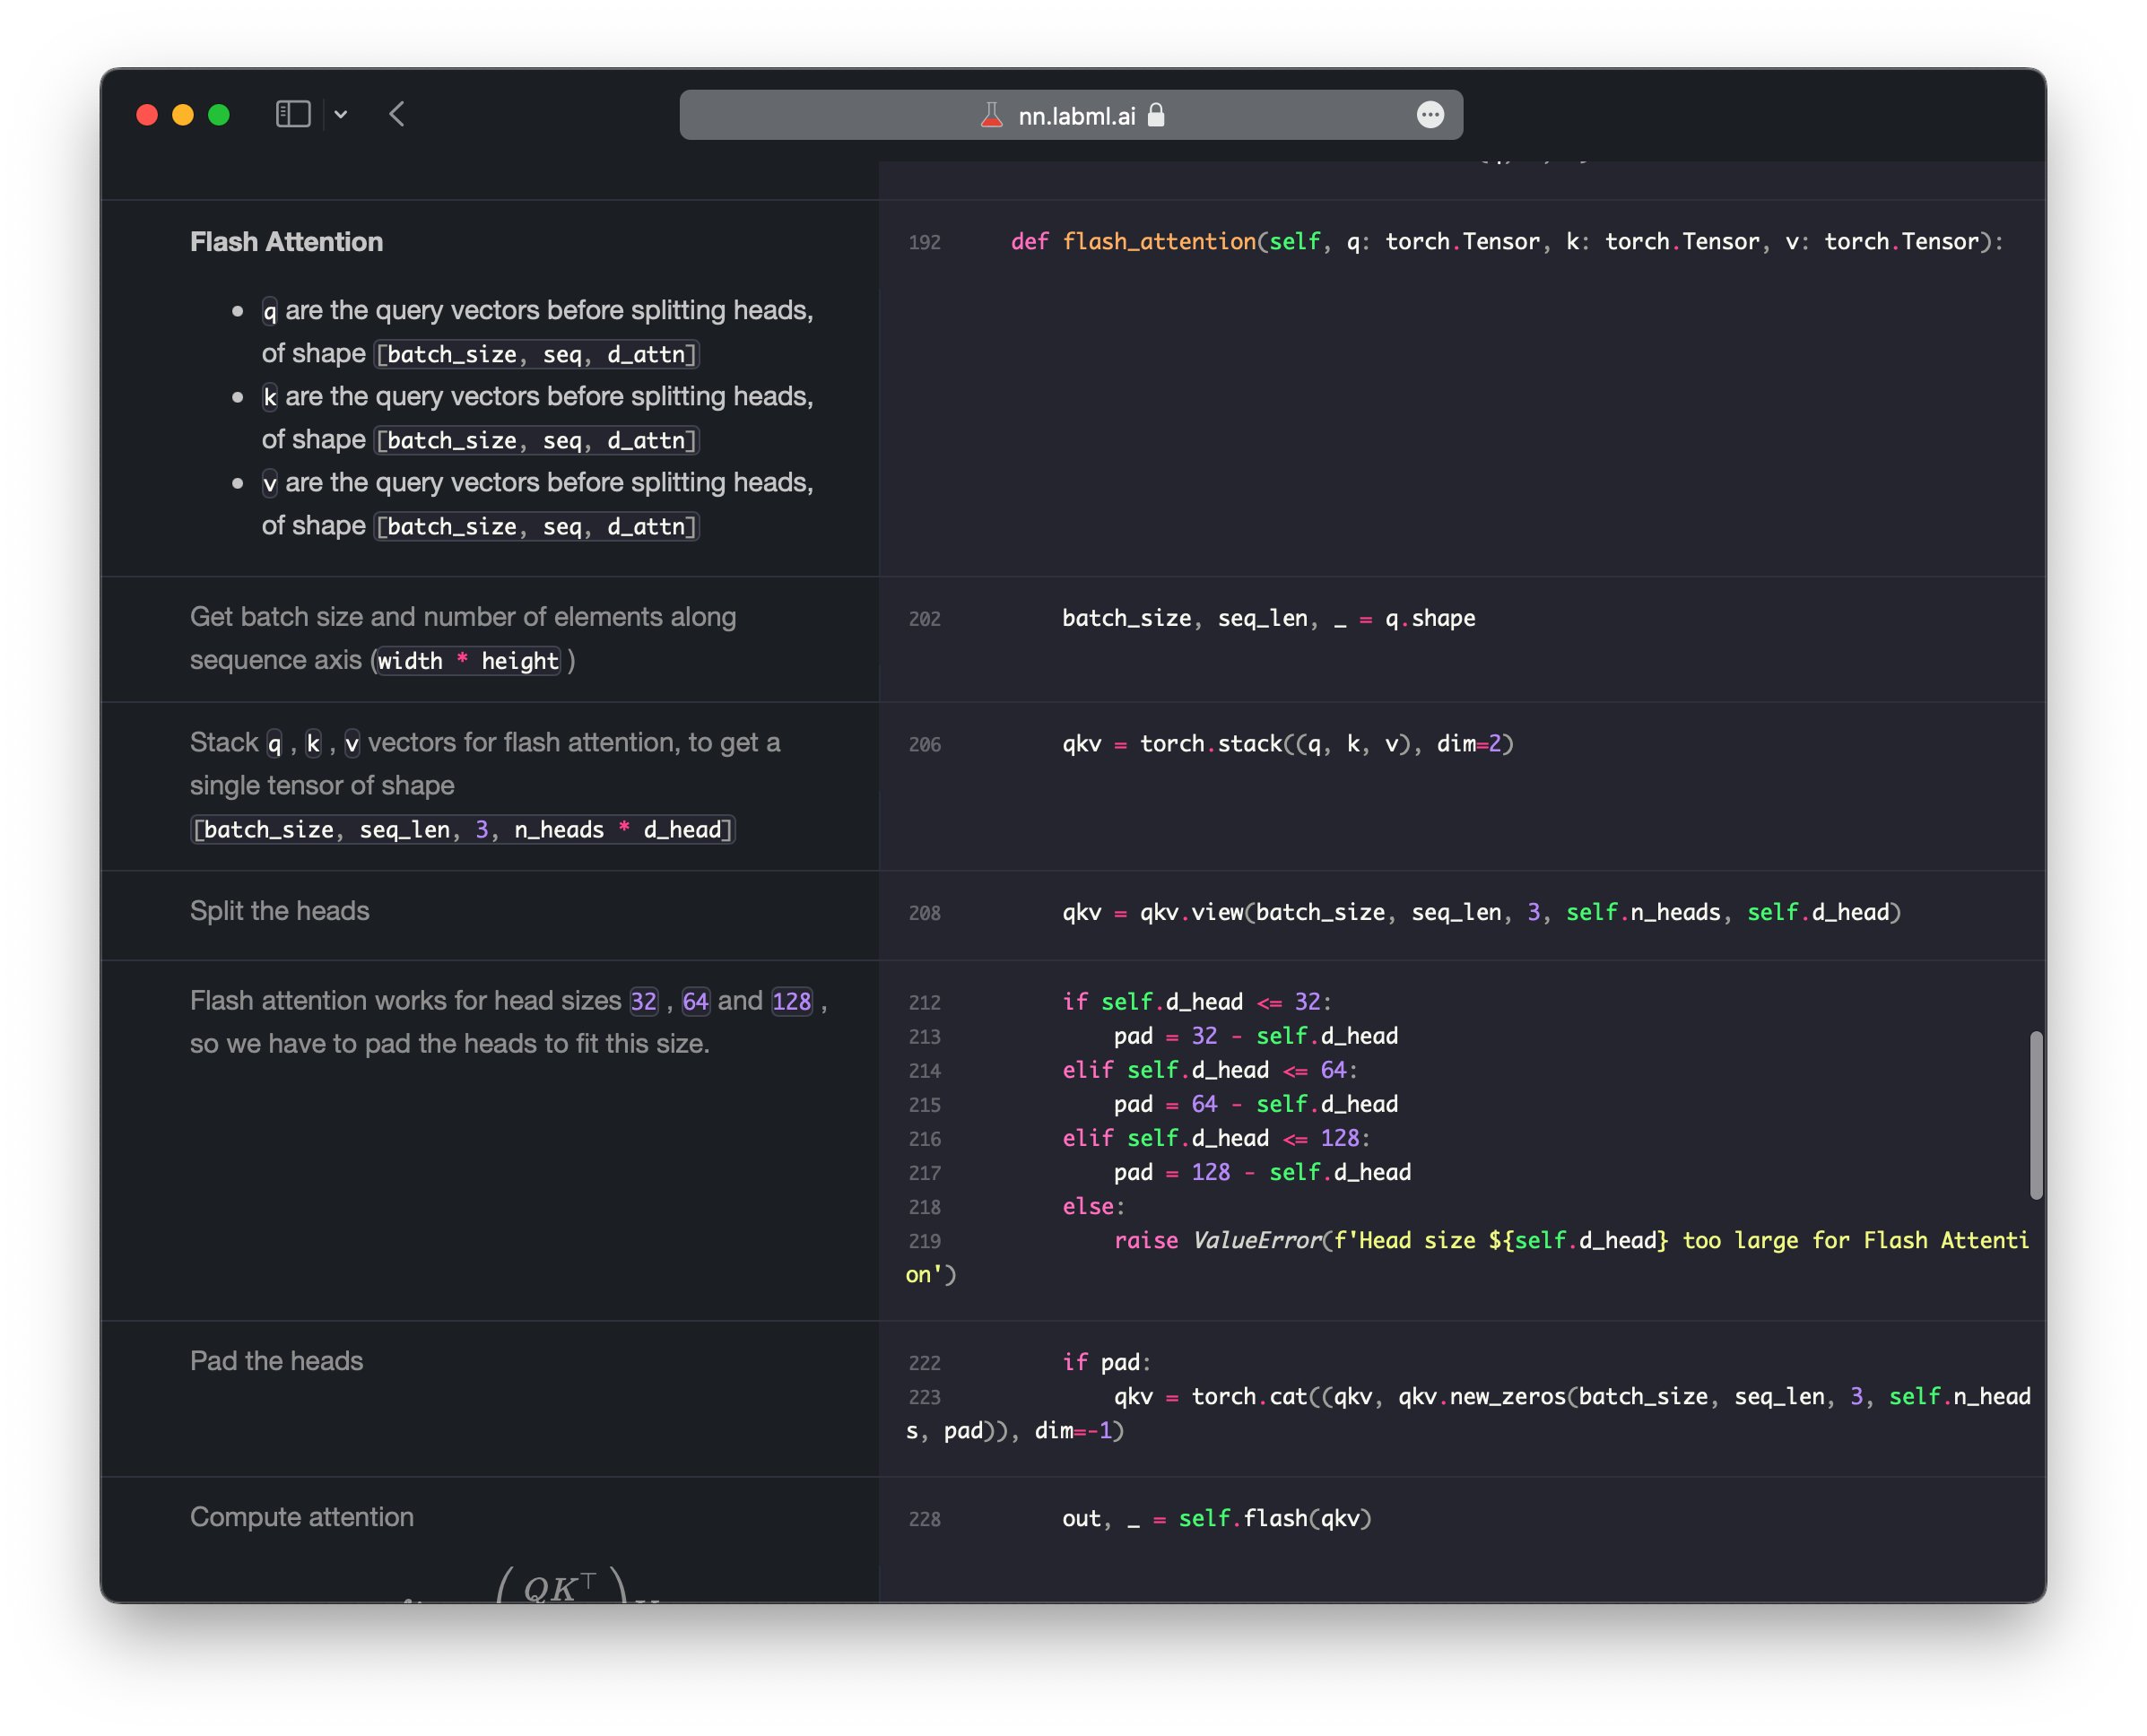Image resolution: width=2147 pixels, height=1736 pixels.
Task: Click the green fullscreen window button
Action: (219, 115)
